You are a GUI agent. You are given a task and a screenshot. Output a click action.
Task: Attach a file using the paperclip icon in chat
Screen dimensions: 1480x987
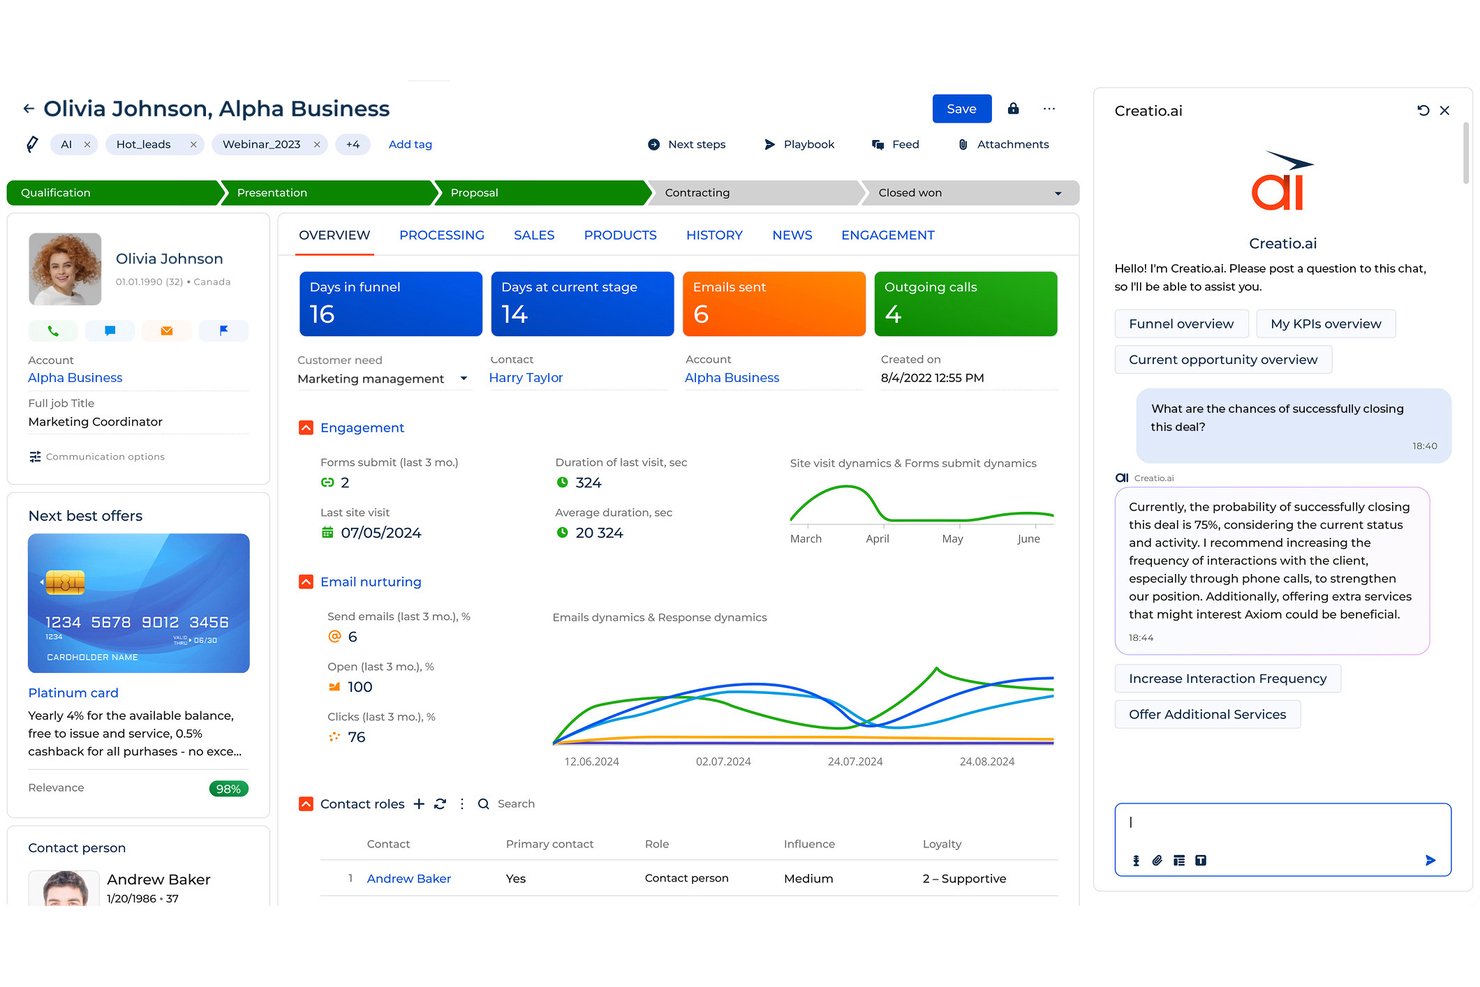pos(1157,860)
